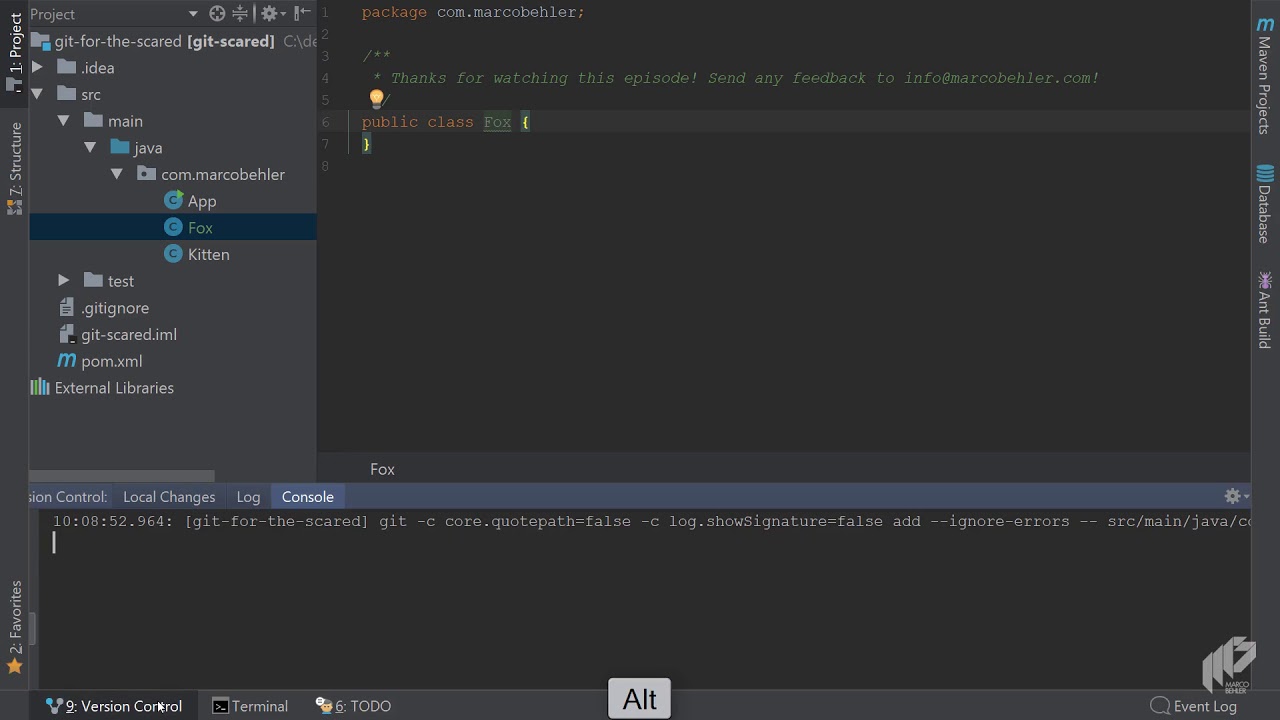Open the Maven Projects side panel
Image resolution: width=1280 pixels, height=720 pixels.
pyautogui.click(x=1265, y=75)
